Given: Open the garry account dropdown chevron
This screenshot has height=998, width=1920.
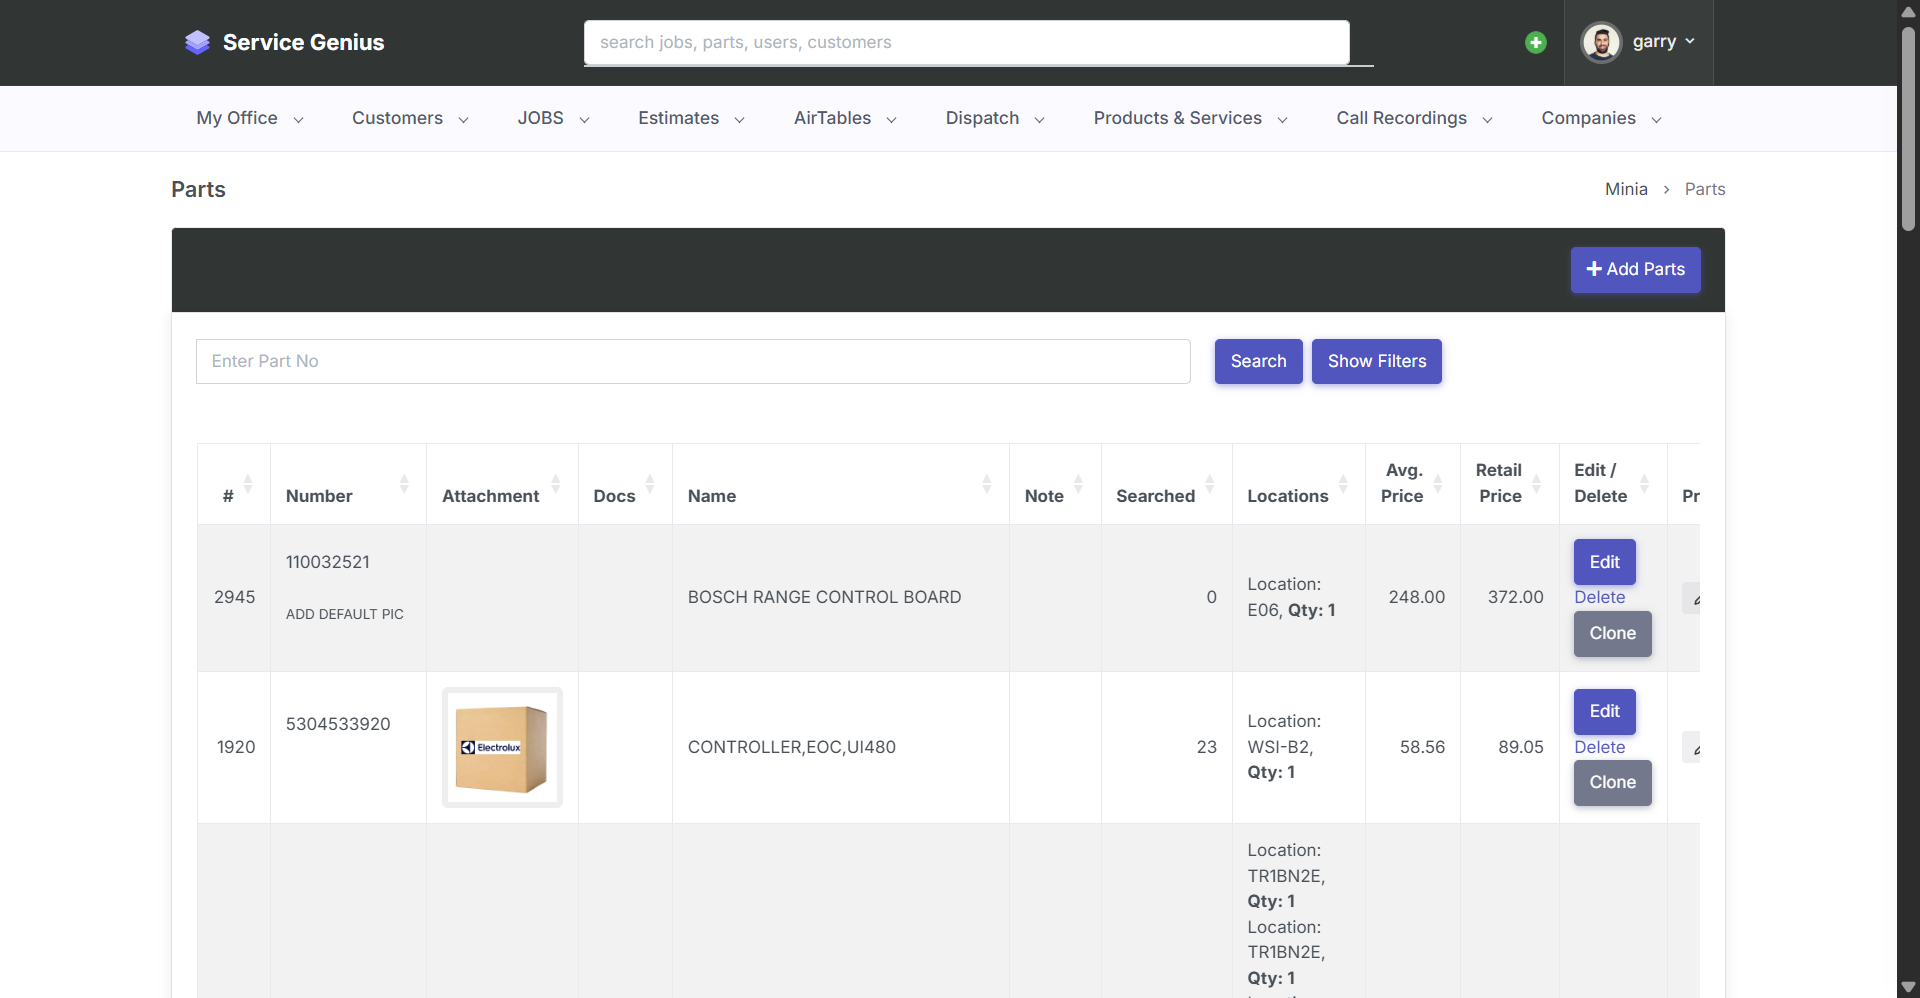Looking at the screenshot, I should point(1689,42).
